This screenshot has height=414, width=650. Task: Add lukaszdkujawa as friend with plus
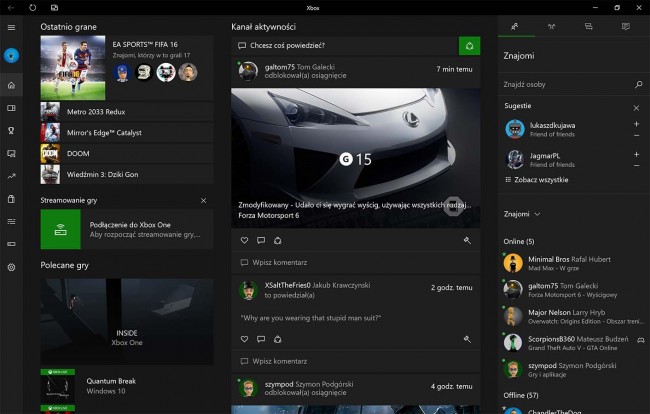[636, 124]
